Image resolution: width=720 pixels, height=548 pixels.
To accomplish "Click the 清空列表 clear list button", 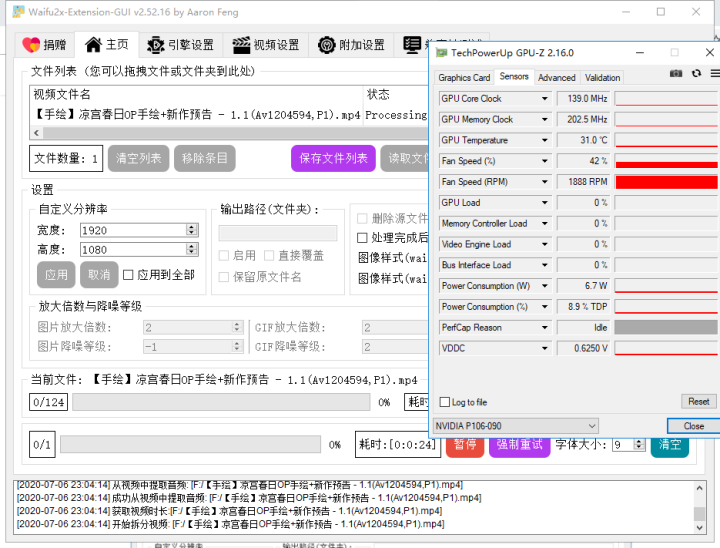I will [138, 158].
